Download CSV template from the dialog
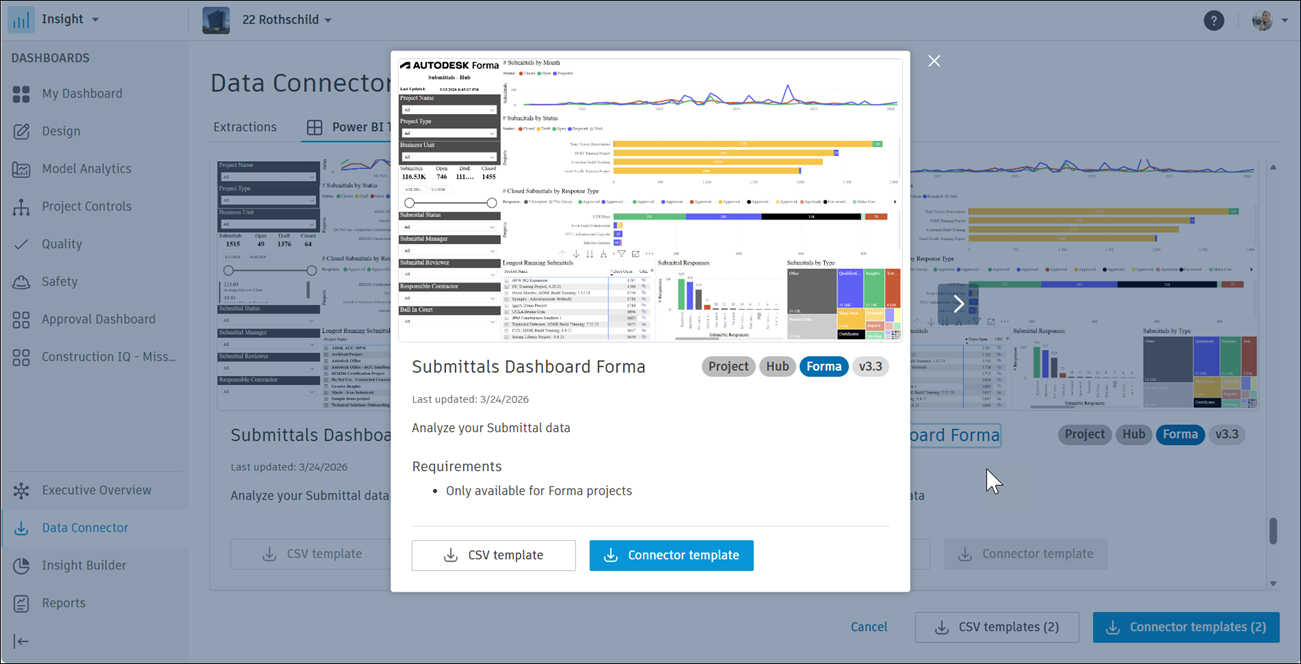Image resolution: width=1301 pixels, height=664 pixels. tap(494, 556)
